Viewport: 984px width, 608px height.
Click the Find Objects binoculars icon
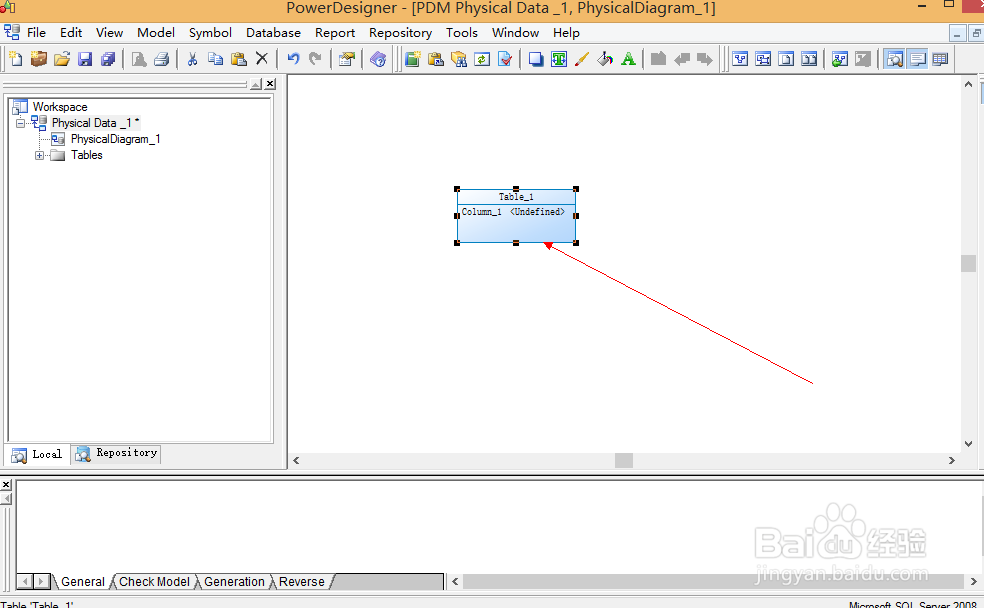[x=459, y=59]
